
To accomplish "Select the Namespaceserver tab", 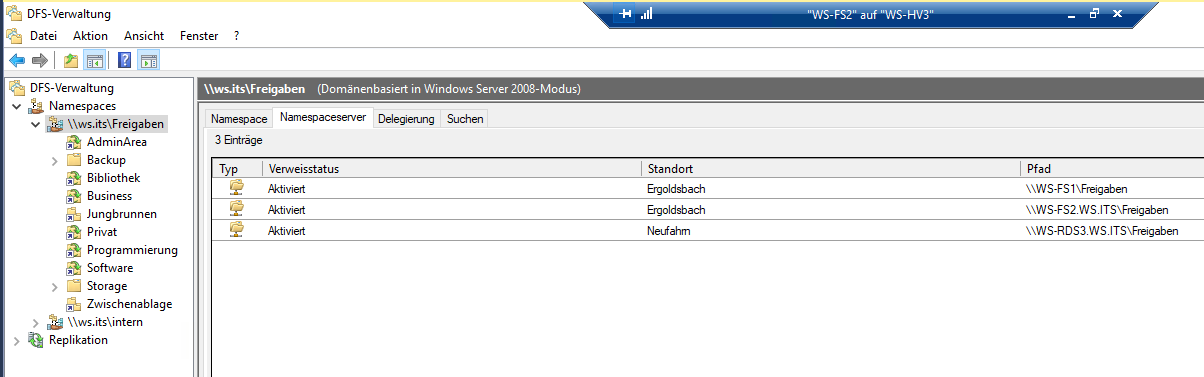I will click(324, 118).
